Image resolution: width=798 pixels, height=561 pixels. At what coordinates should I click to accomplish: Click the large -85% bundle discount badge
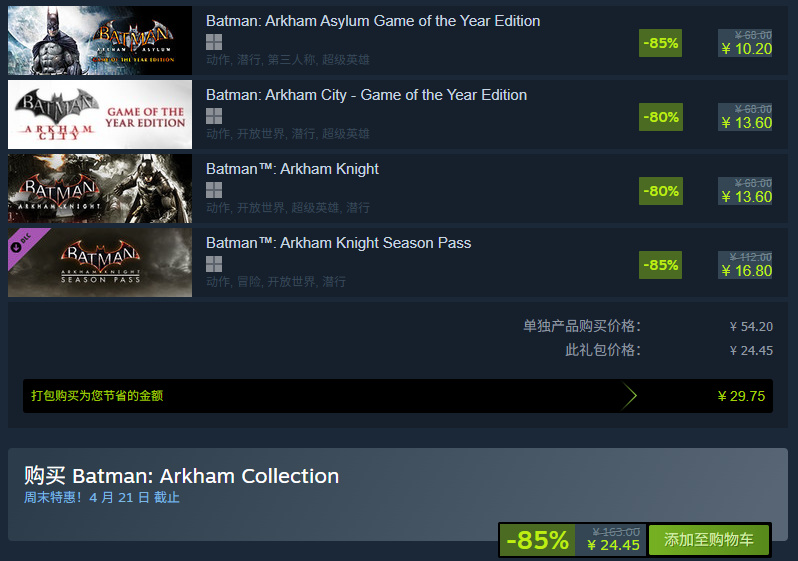point(537,540)
